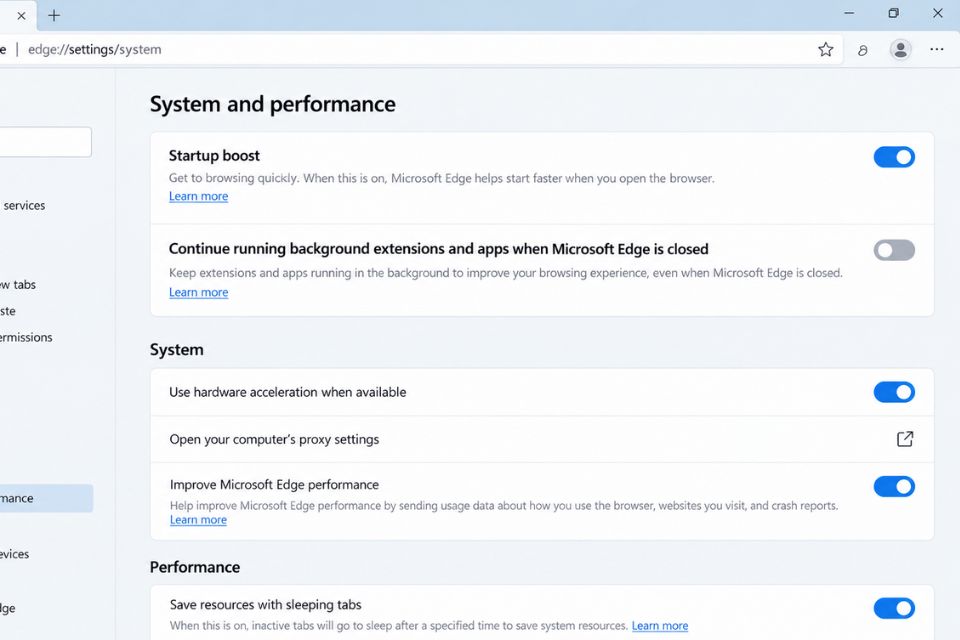Click Learn more under background extensions setting
This screenshot has width=960, height=640.
click(198, 293)
